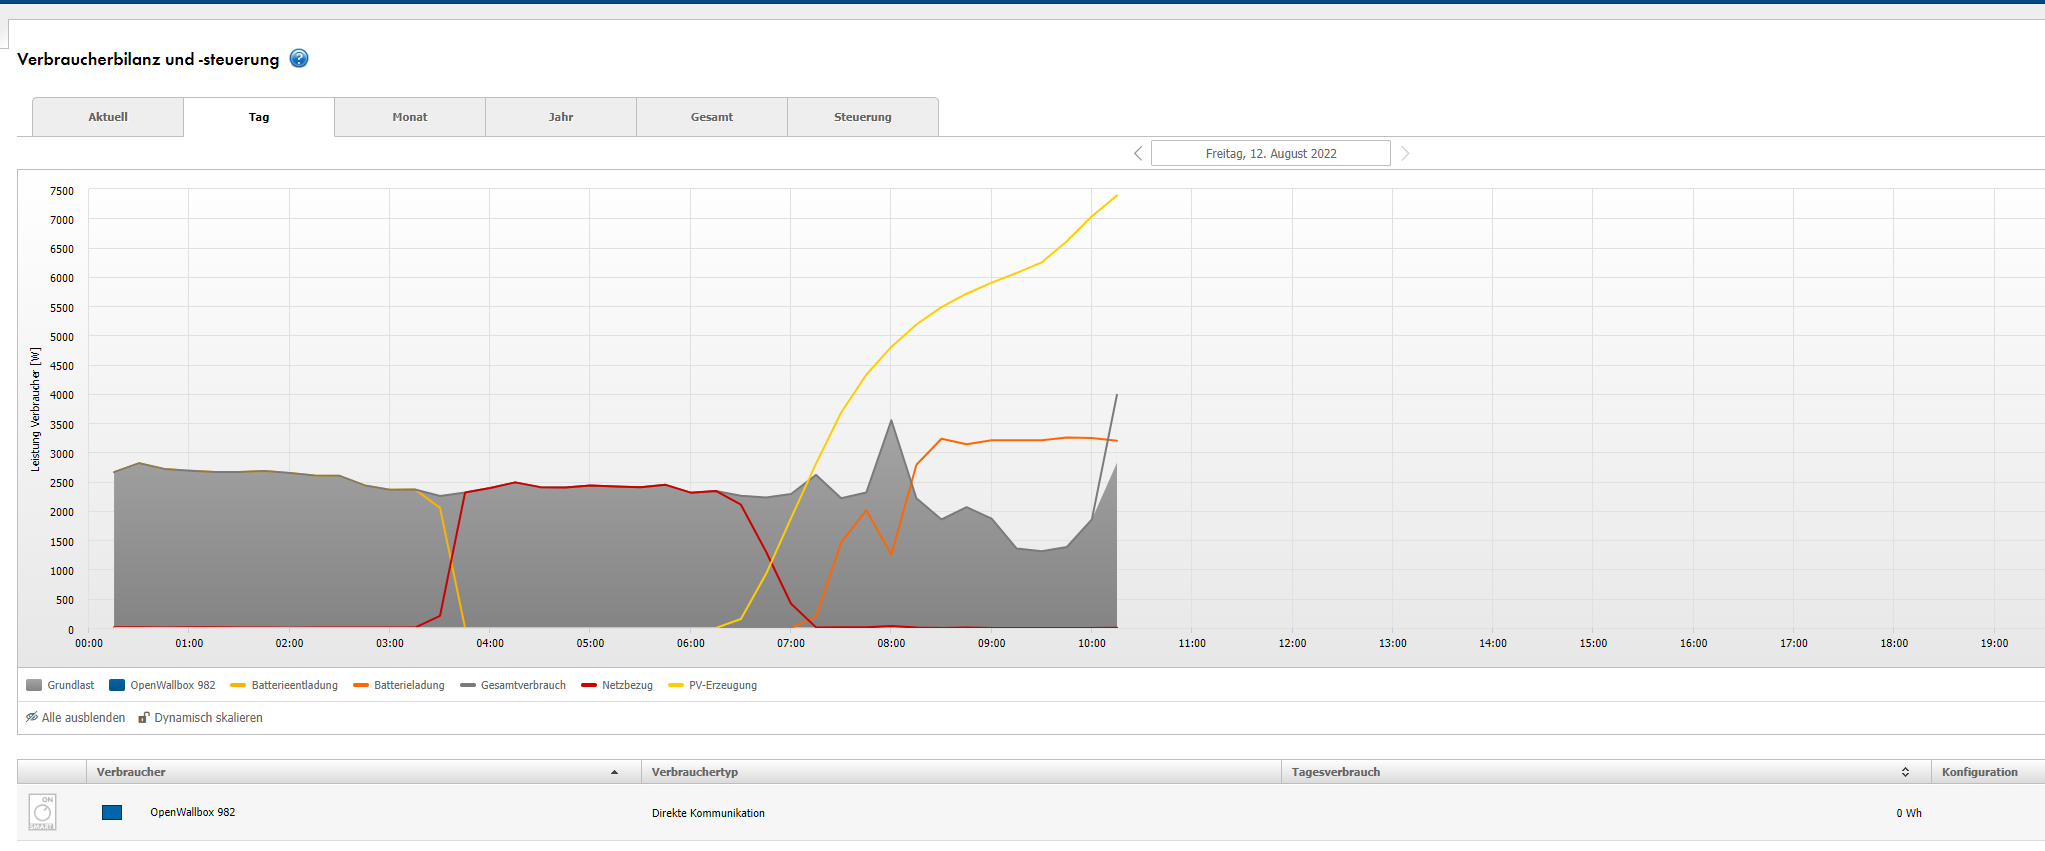Screen dimensions: 2045x851
Task: Toggle Grundlast series in chart legend
Action: (60, 685)
